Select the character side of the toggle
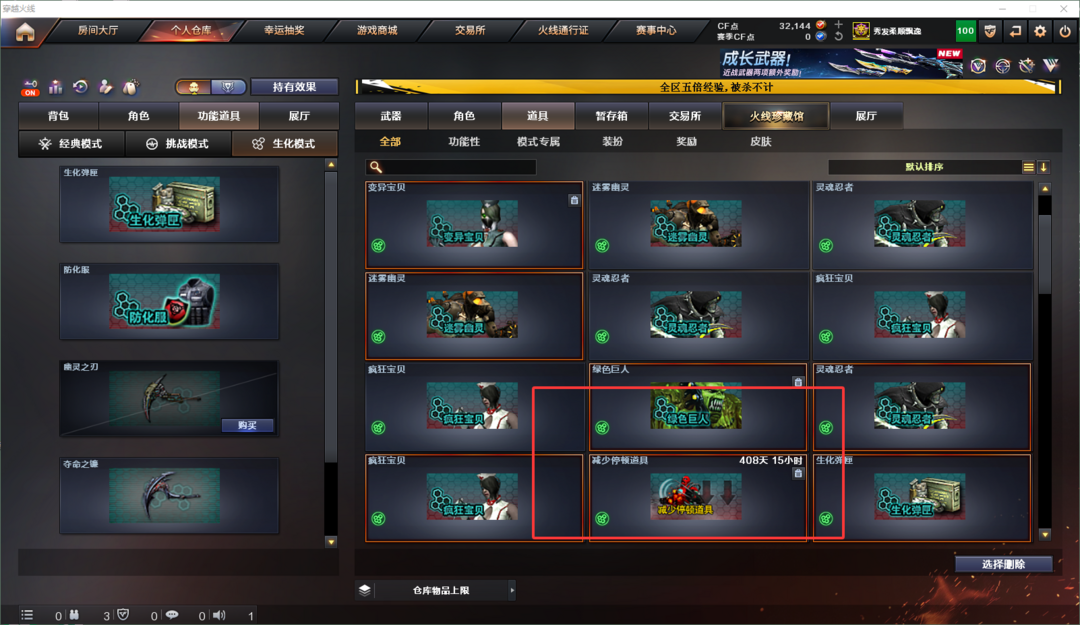Image resolution: width=1080 pixels, height=625 pixels. pyautogui.click(x=194, y=87)
